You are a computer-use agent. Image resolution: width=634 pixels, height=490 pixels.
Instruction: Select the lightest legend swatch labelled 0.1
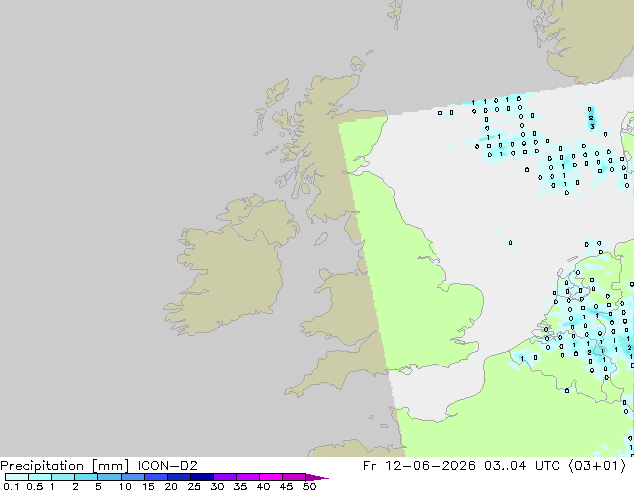[x=17, y=477]
